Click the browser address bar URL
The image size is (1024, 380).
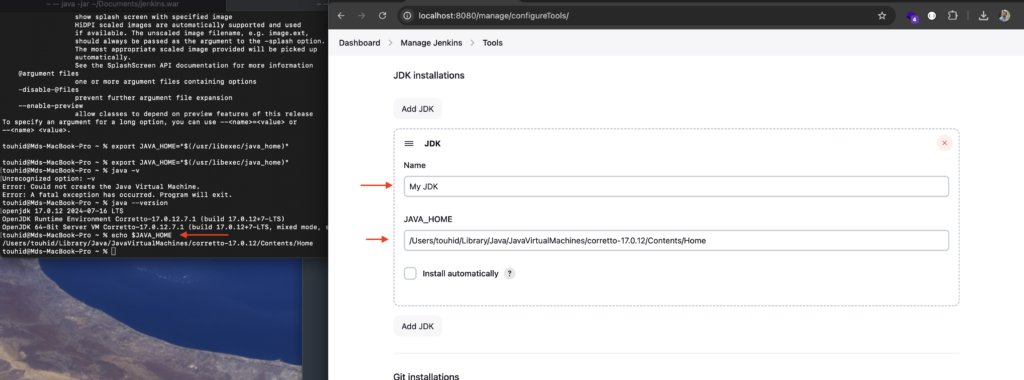(x=493, y=16)
